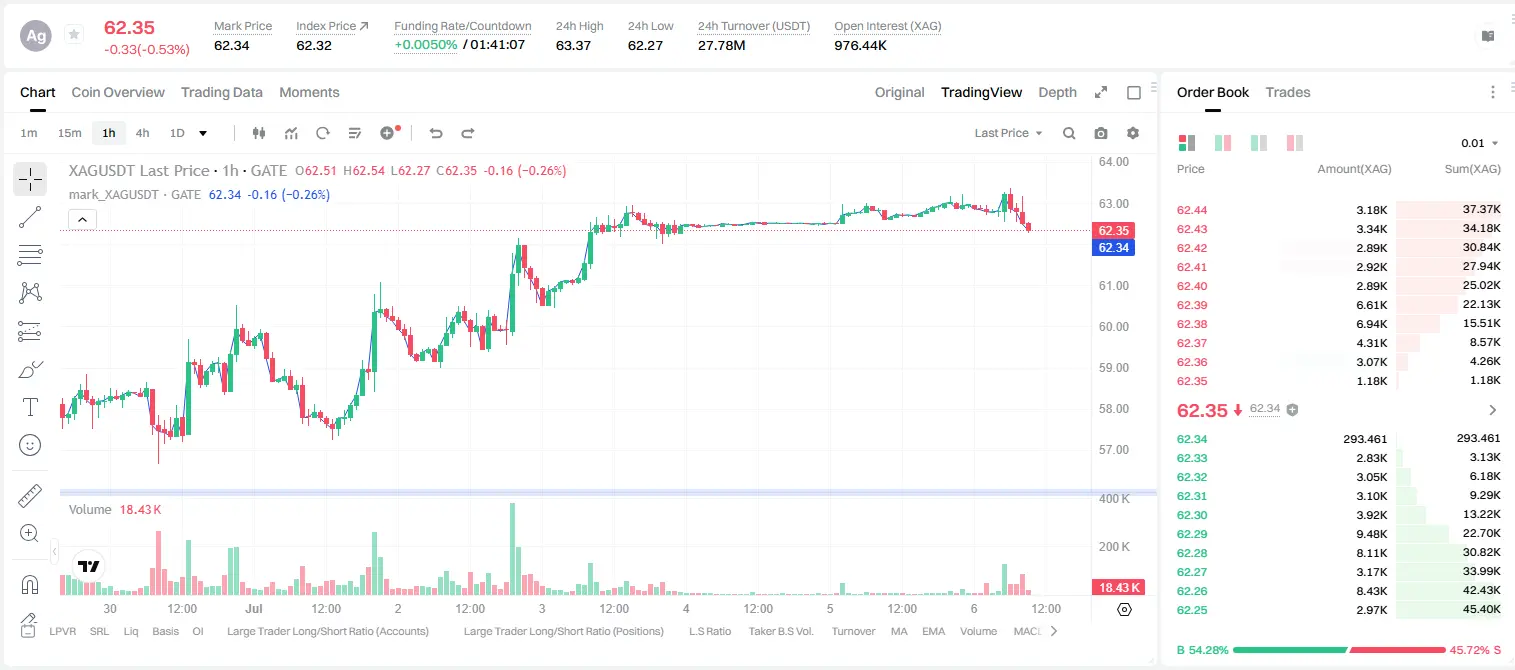Select the green-and-red order book layout
This screenshot has width=1515, height=670.
[x=1222, y=143]
